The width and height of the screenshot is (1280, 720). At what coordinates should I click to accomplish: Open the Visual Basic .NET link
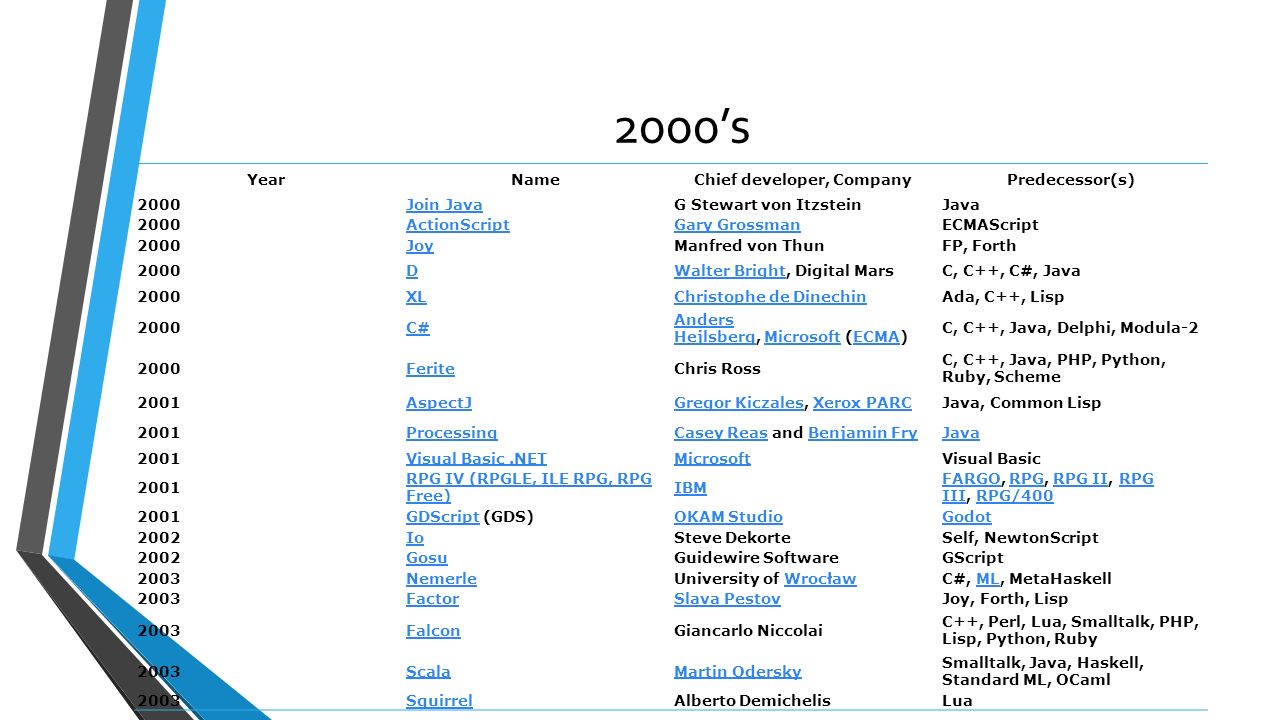476,459
